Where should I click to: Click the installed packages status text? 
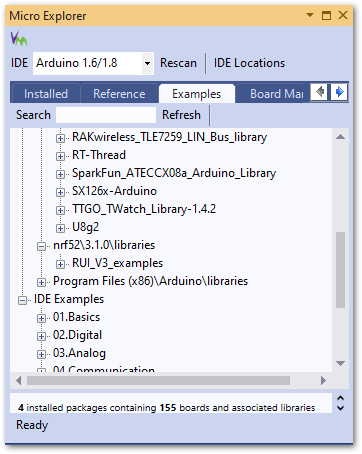coord(167,408)
